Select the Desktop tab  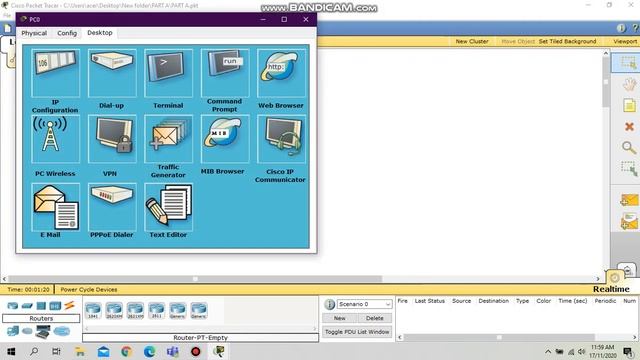coord(100,33)
